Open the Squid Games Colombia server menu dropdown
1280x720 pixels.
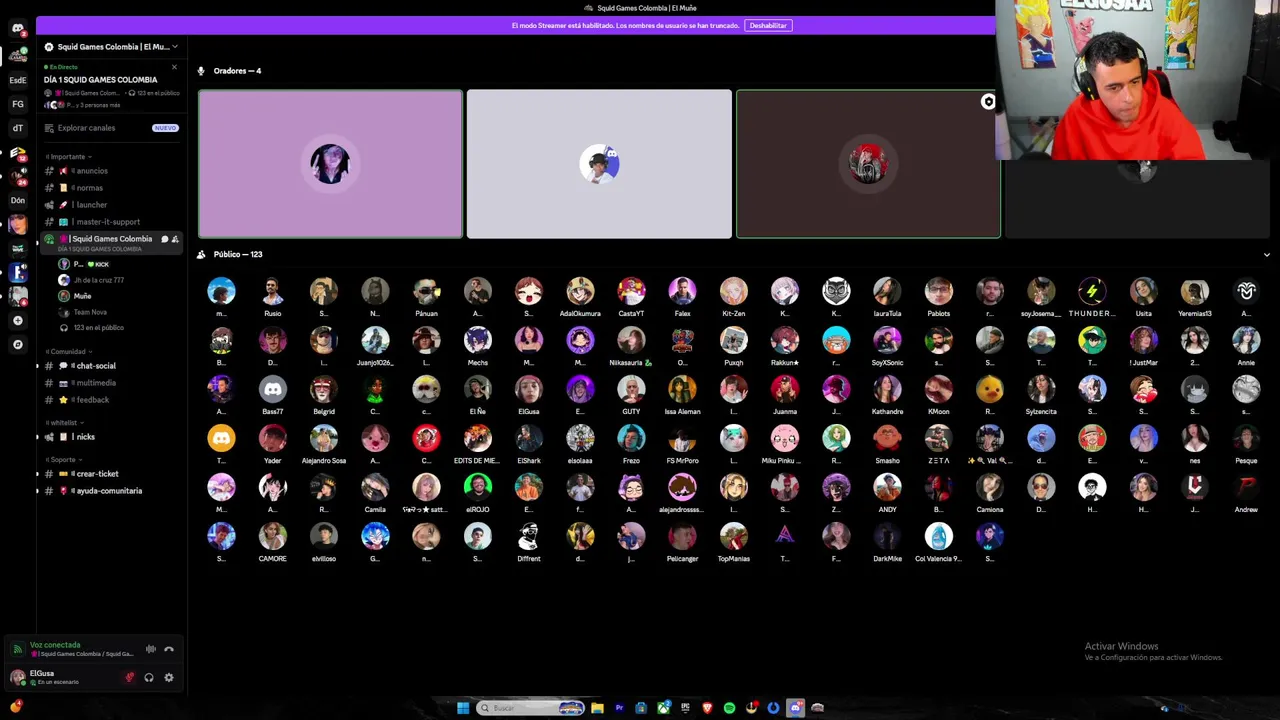pos(111,47)
